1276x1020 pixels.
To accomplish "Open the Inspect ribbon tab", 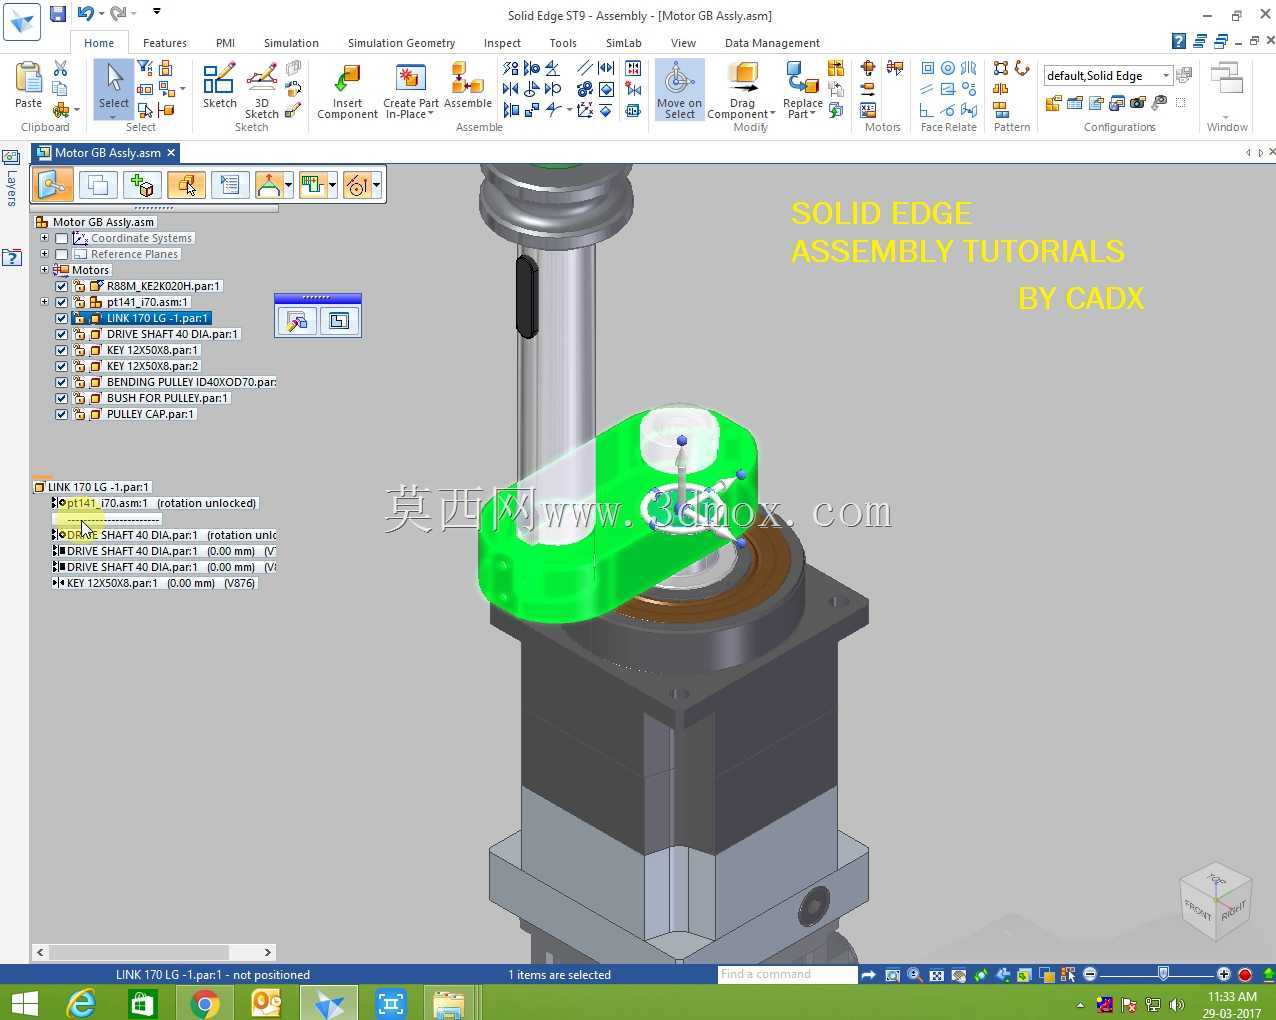I will [x=502, y=43].
